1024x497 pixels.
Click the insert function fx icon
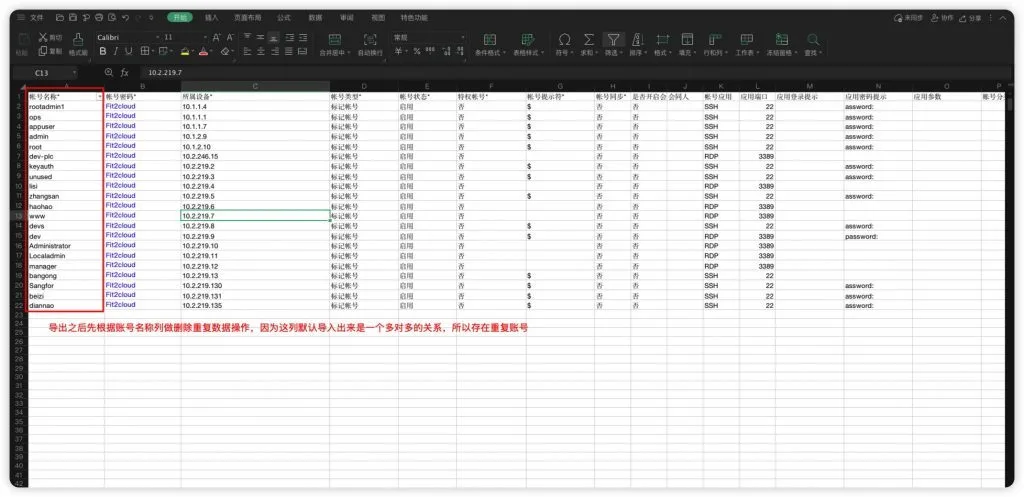click(125, 73)
